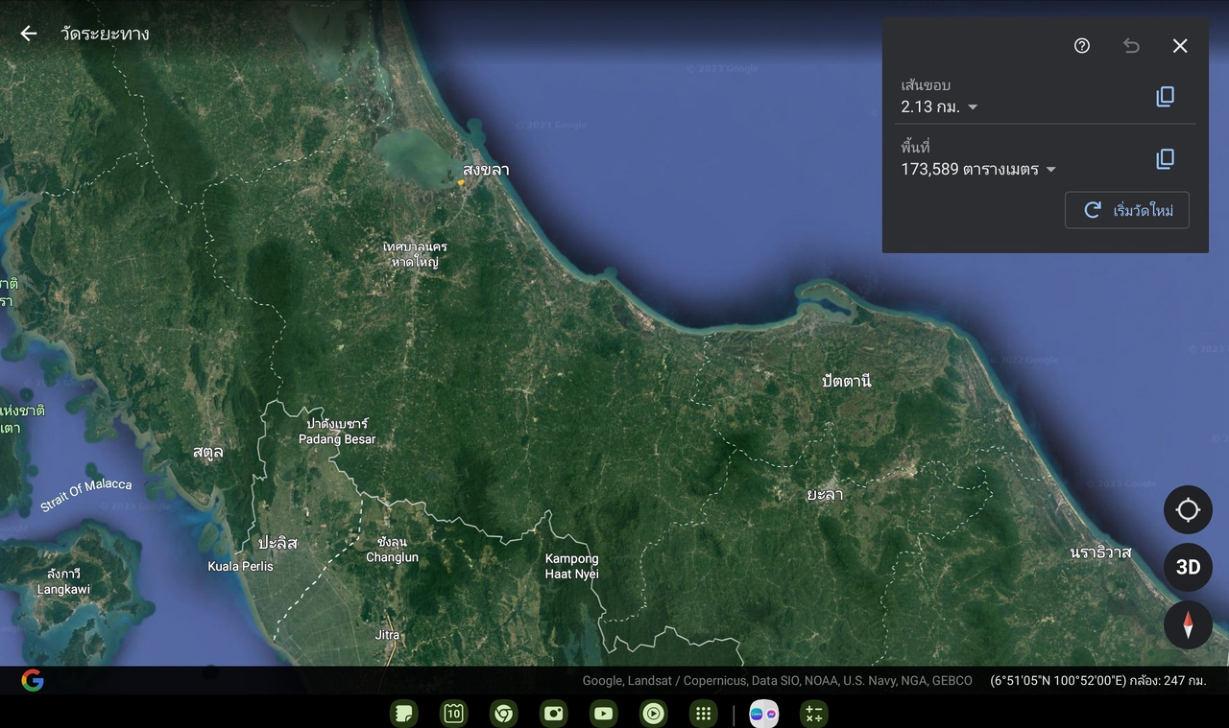The height and width of the screenshot is (728, 1229).
Task: Click the Strait Of Malacca label
Action: [86, 495]
